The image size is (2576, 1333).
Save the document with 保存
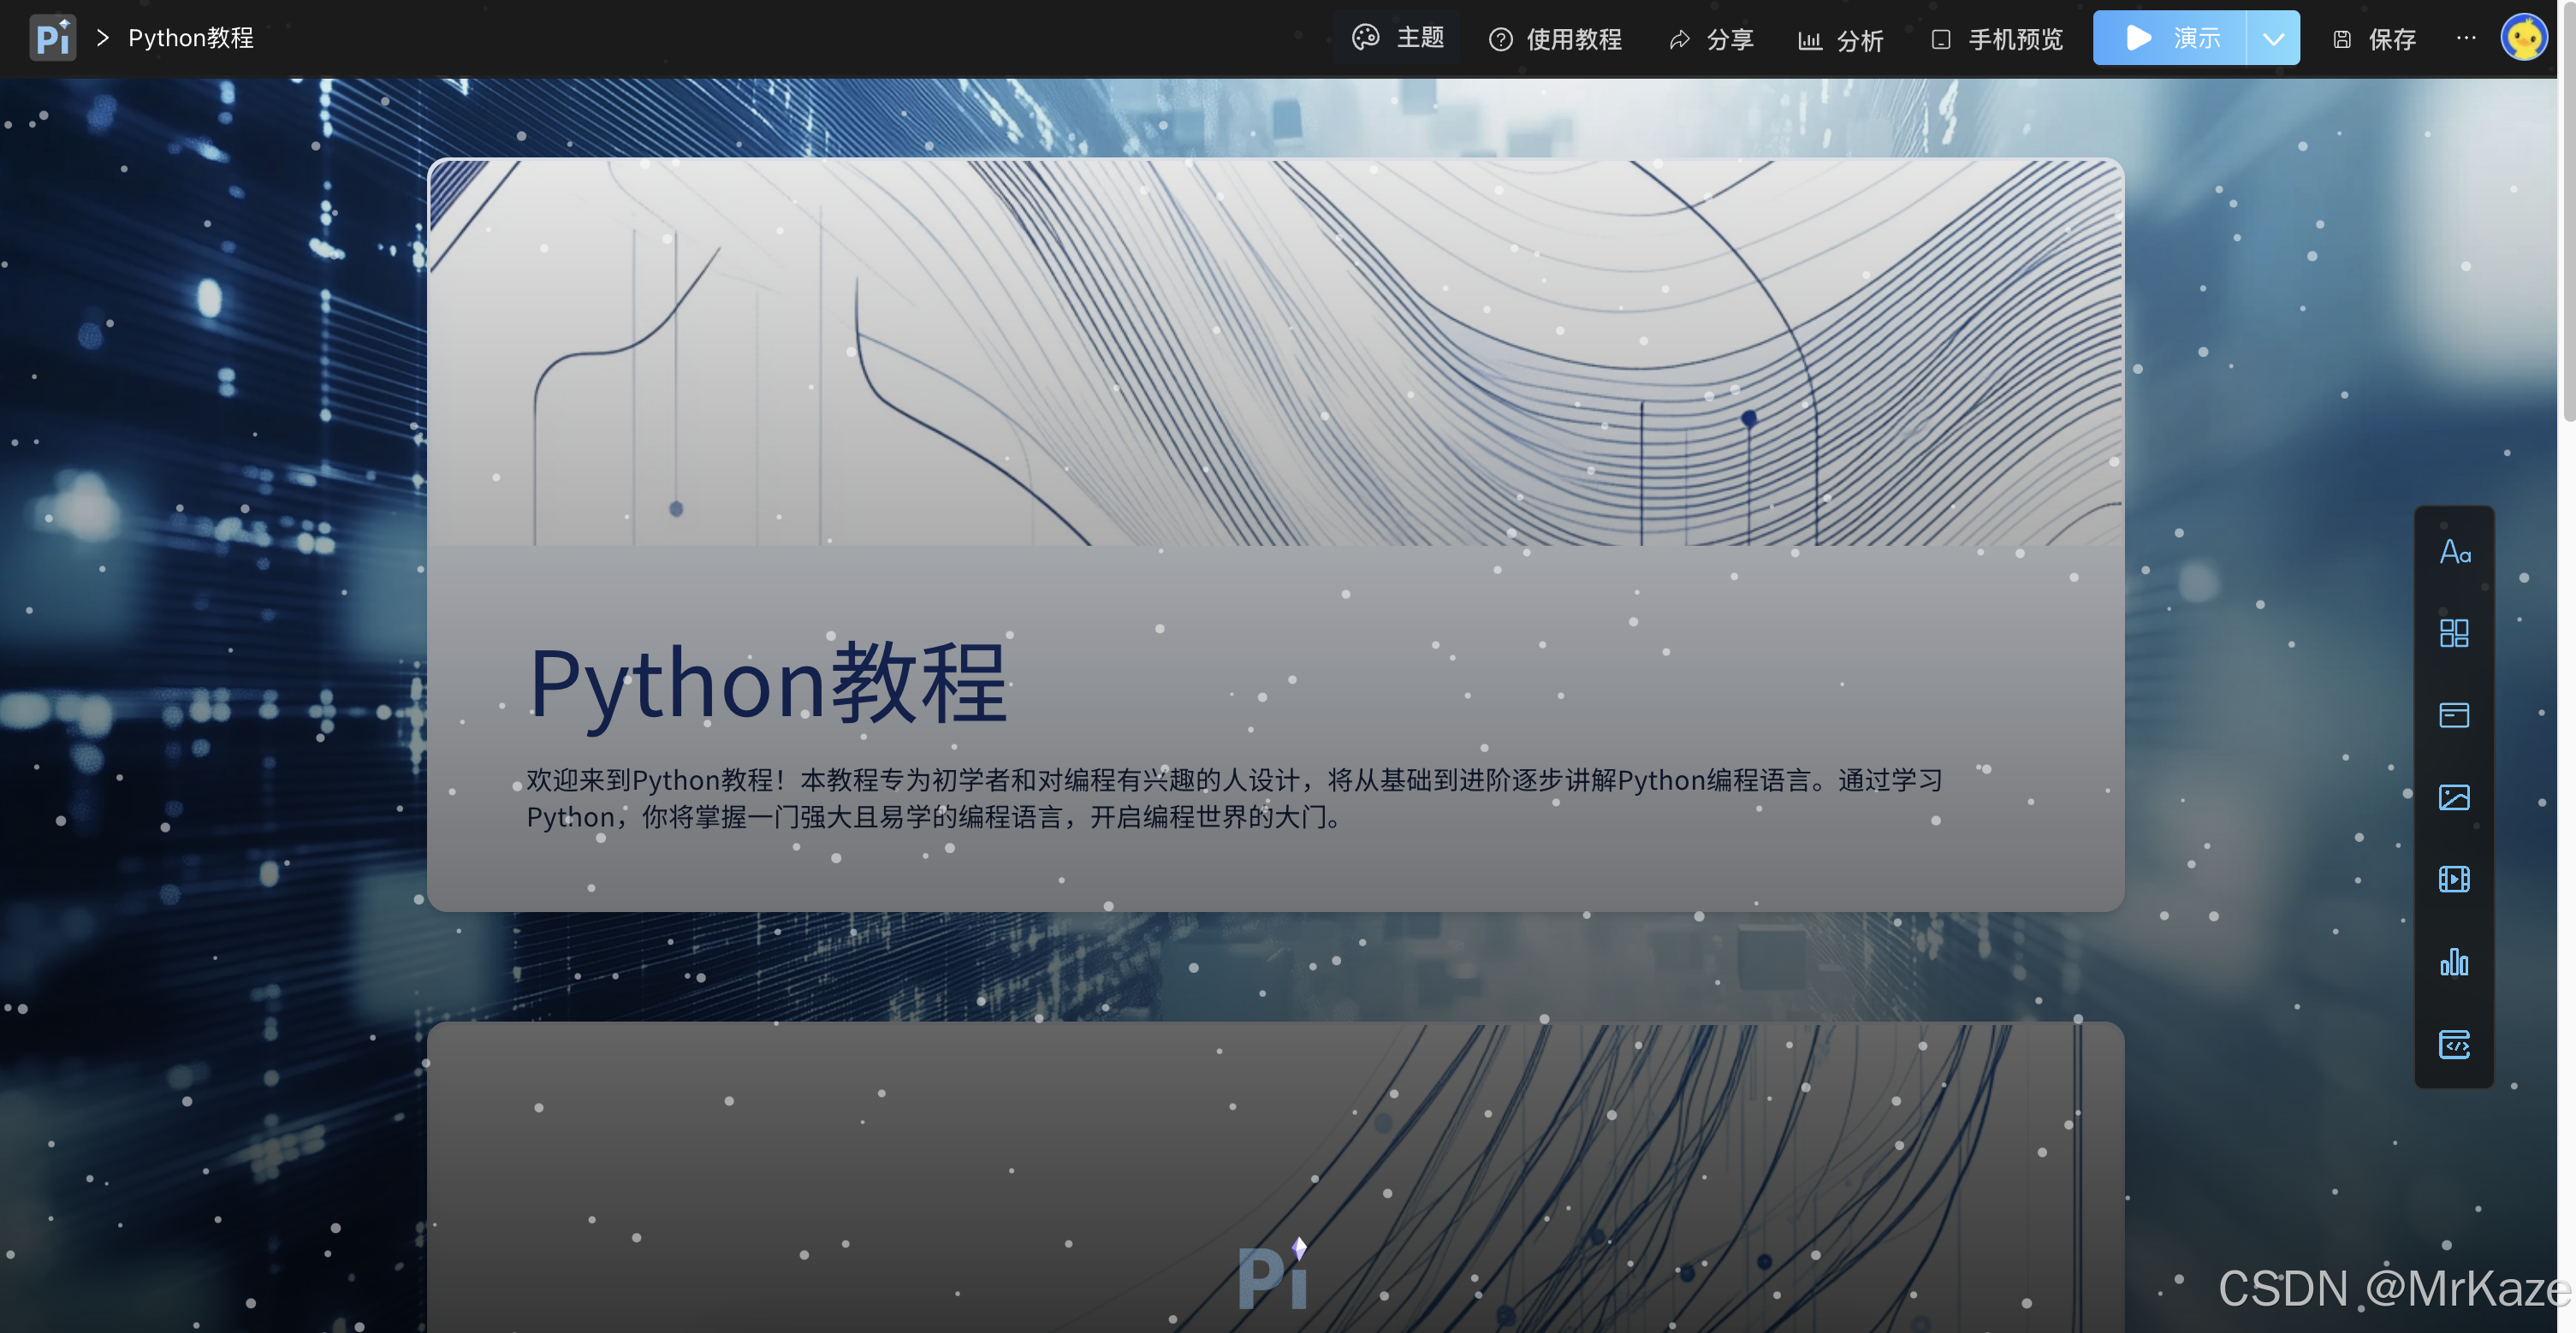click(x=2374, y=39)
